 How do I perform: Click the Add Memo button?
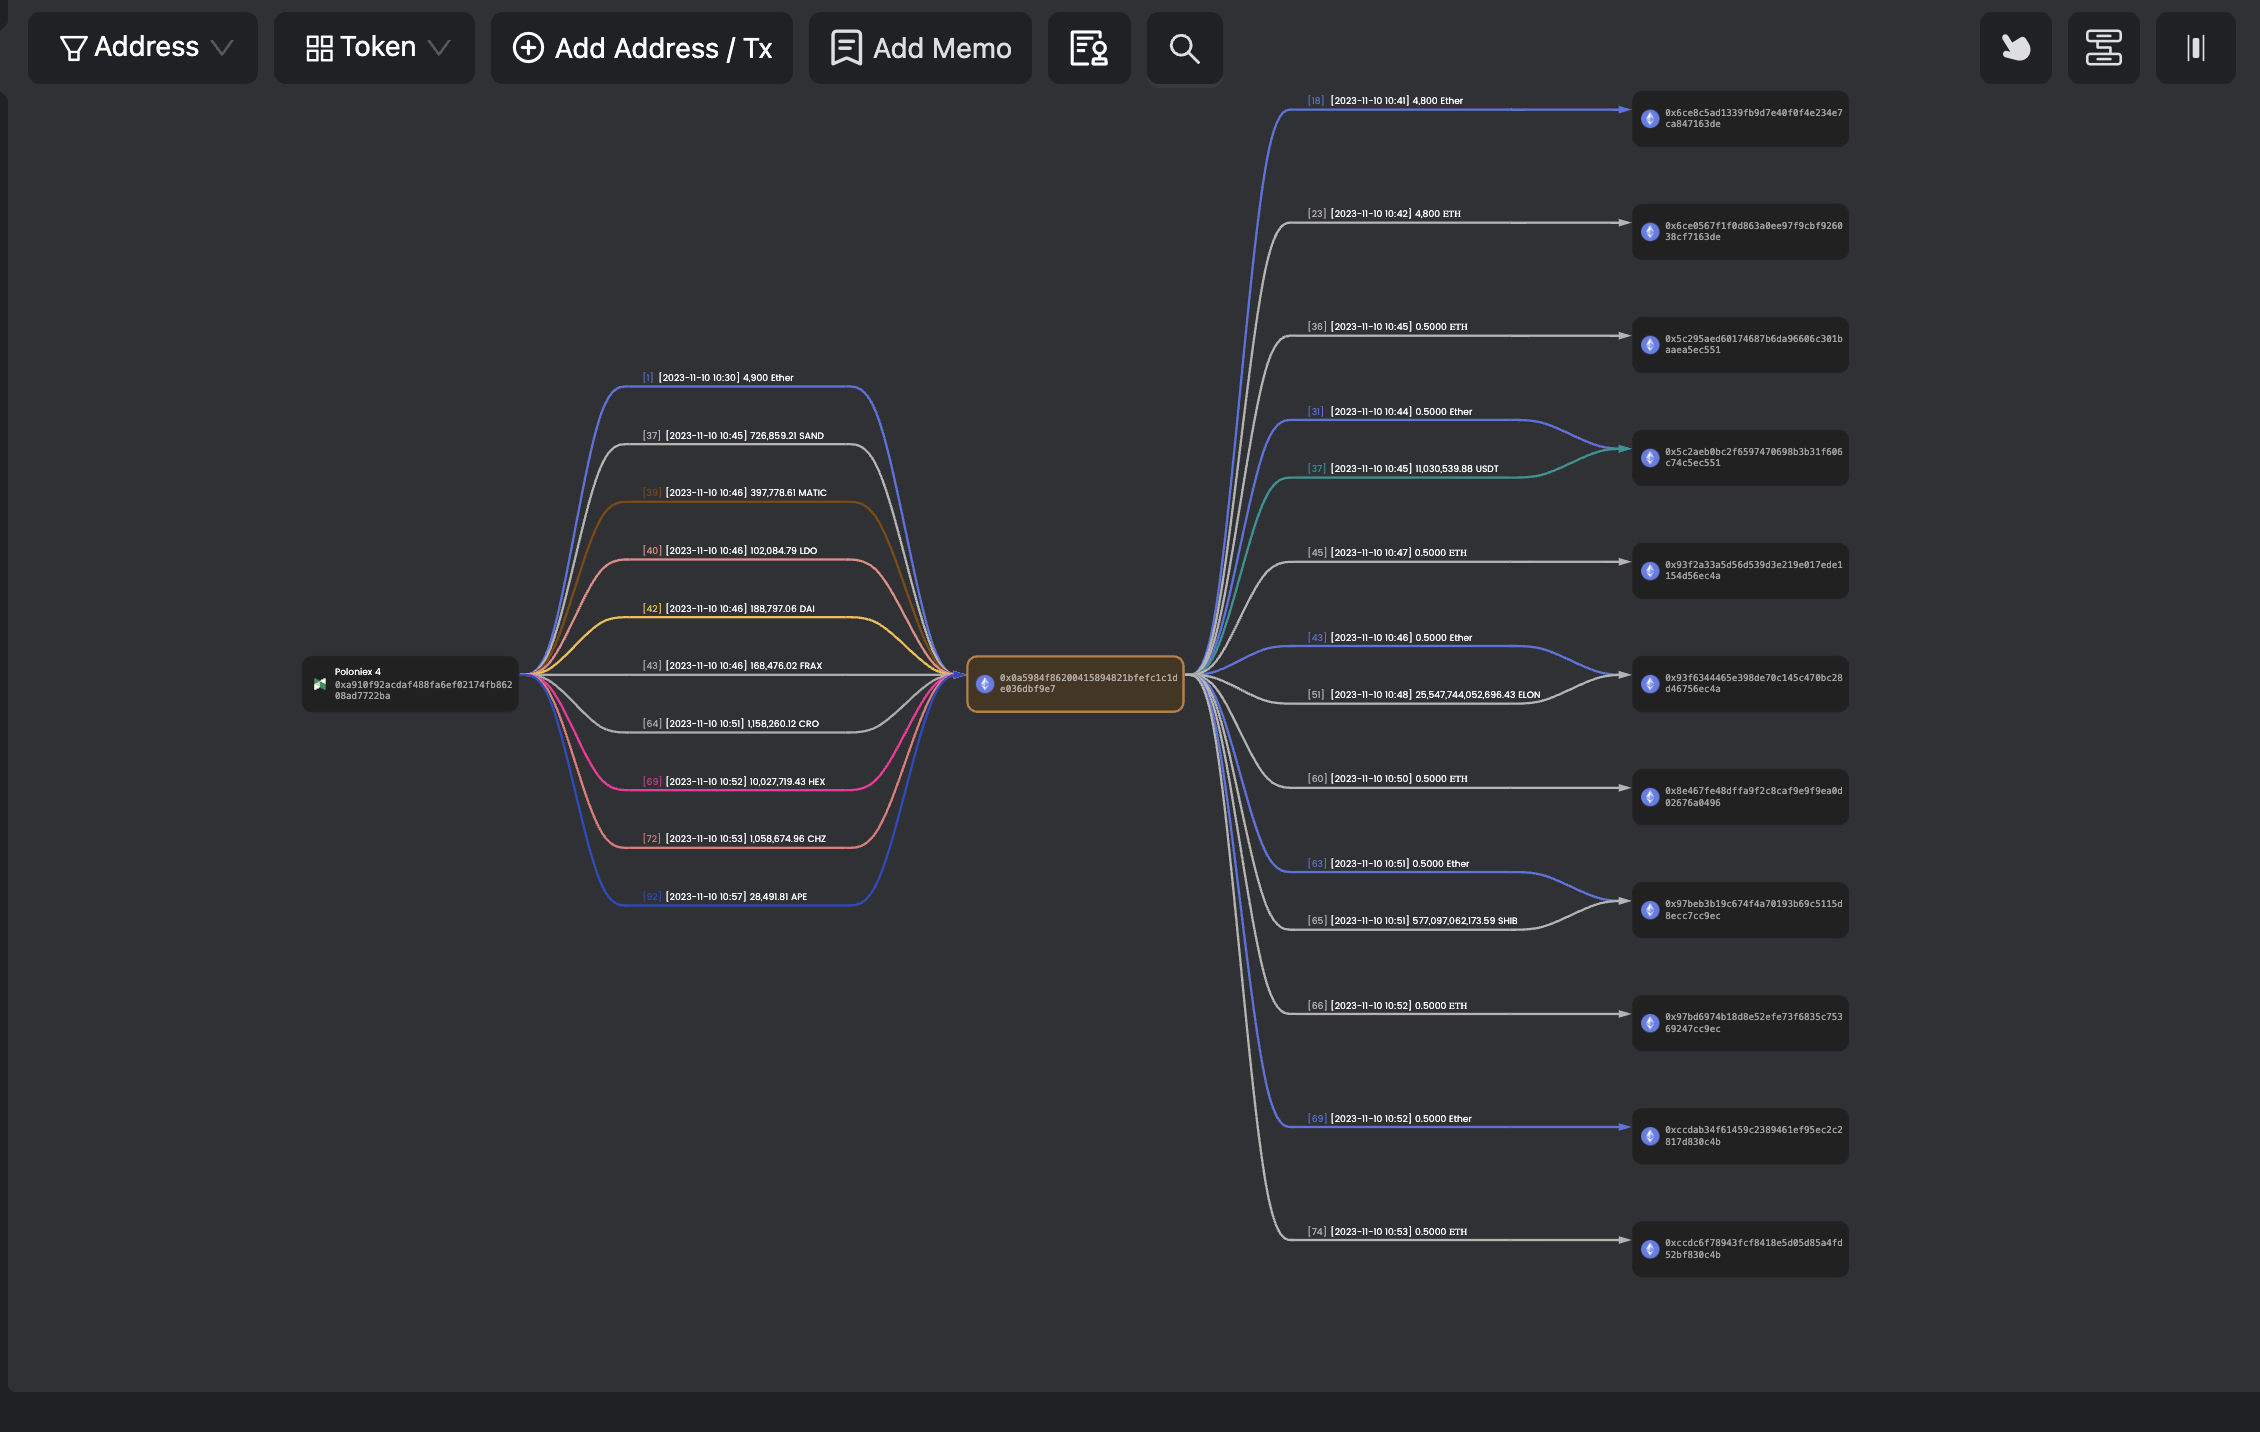coord(920,48)
